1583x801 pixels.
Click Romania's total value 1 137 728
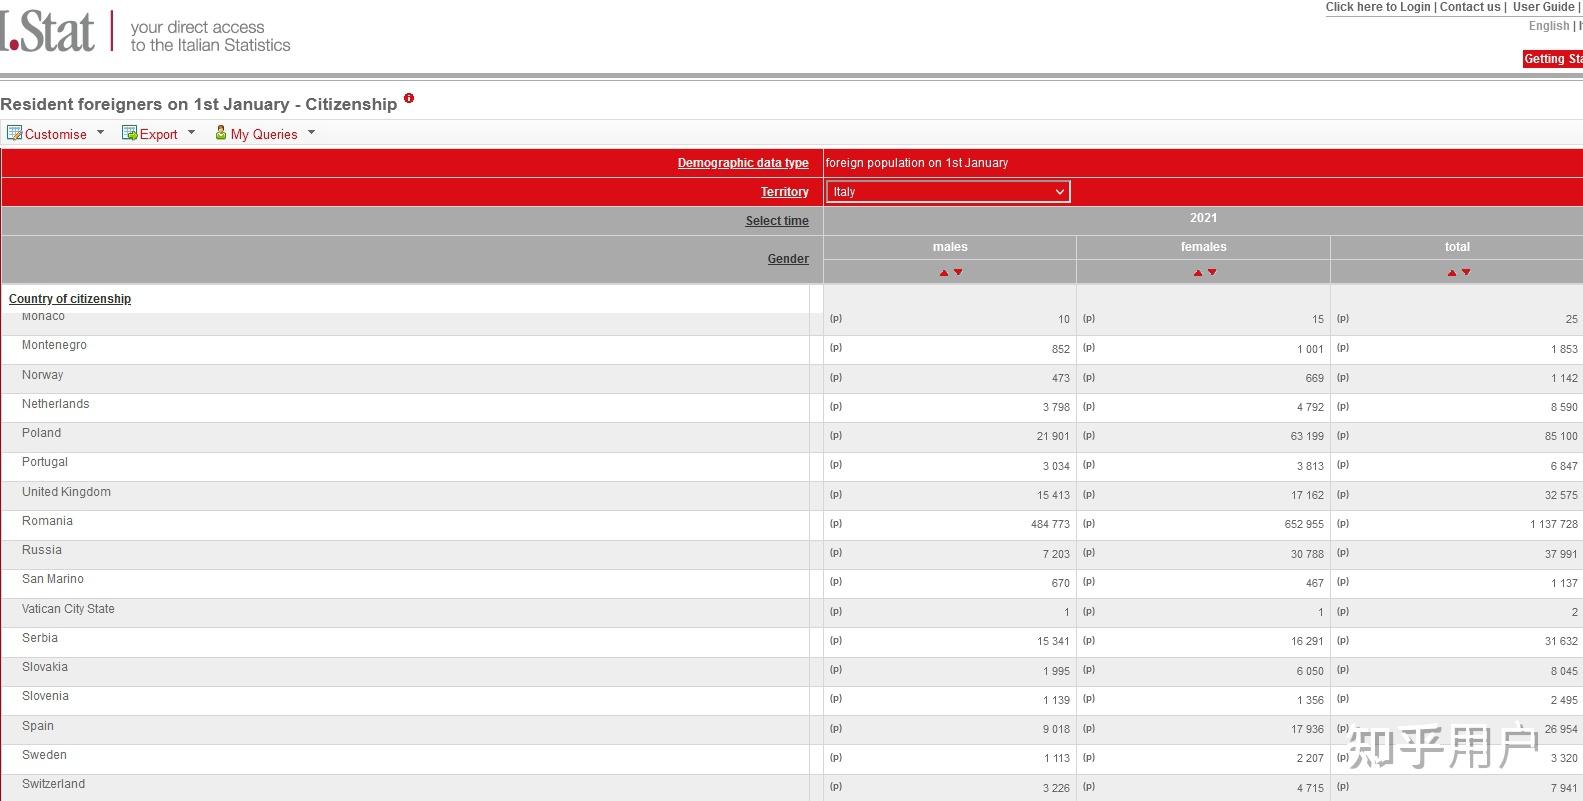click(x=1554, y=524)
